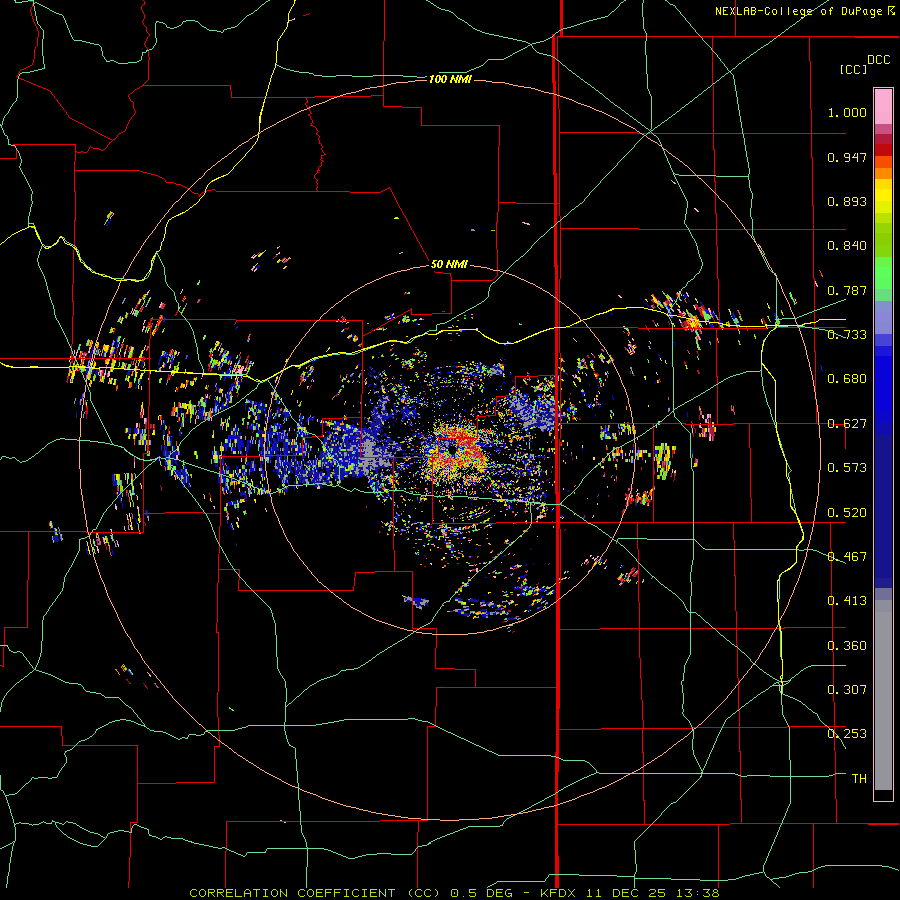Pick the pink swatch atop the color bar
The height and width of the screenshot is (900, 900).
(x=883, y=107)
